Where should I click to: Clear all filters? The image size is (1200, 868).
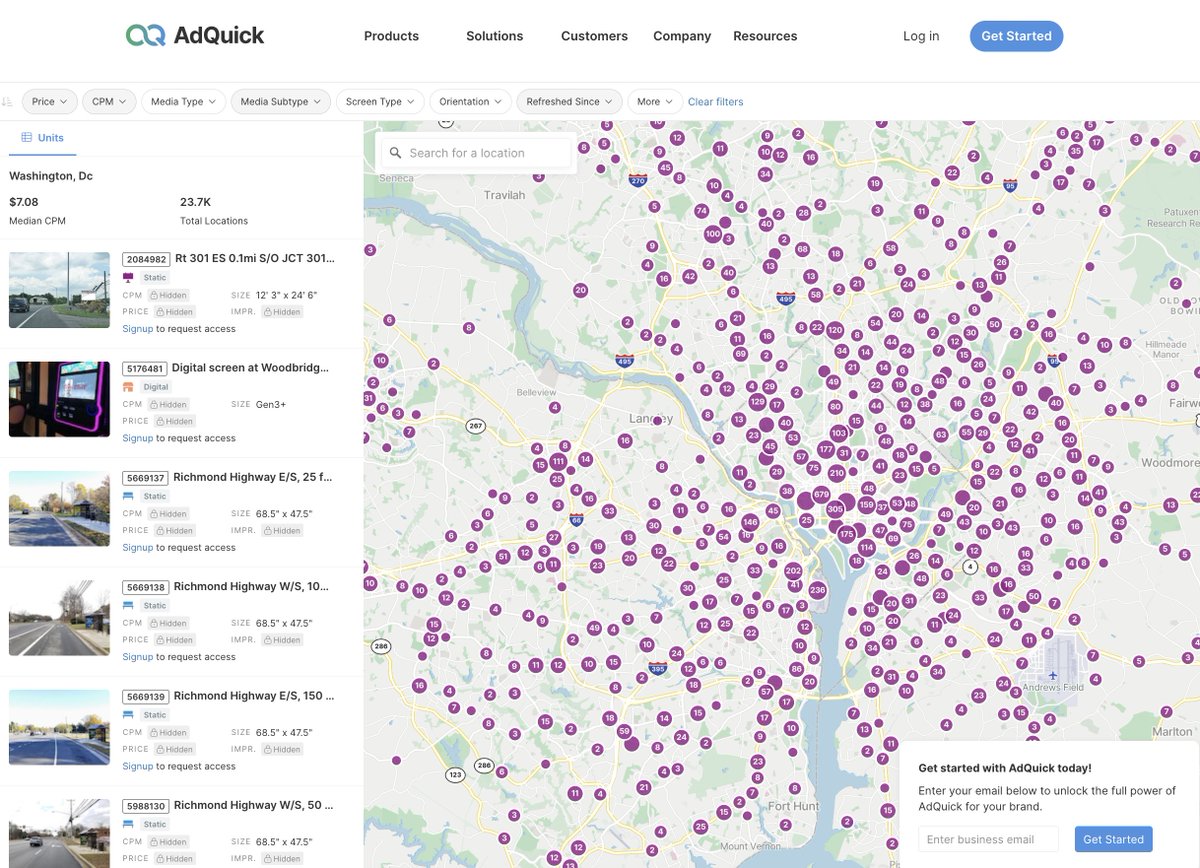(715, 102)
